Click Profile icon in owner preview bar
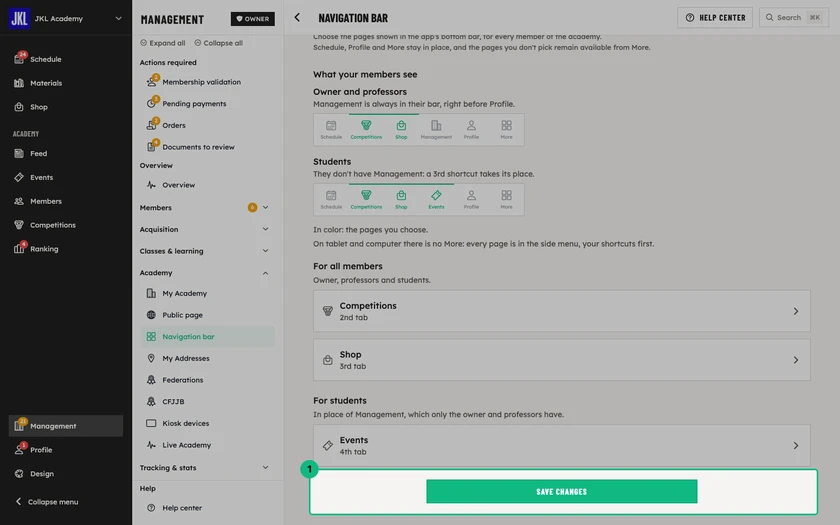The image size is (840, 525). click(x=471, y=125)
